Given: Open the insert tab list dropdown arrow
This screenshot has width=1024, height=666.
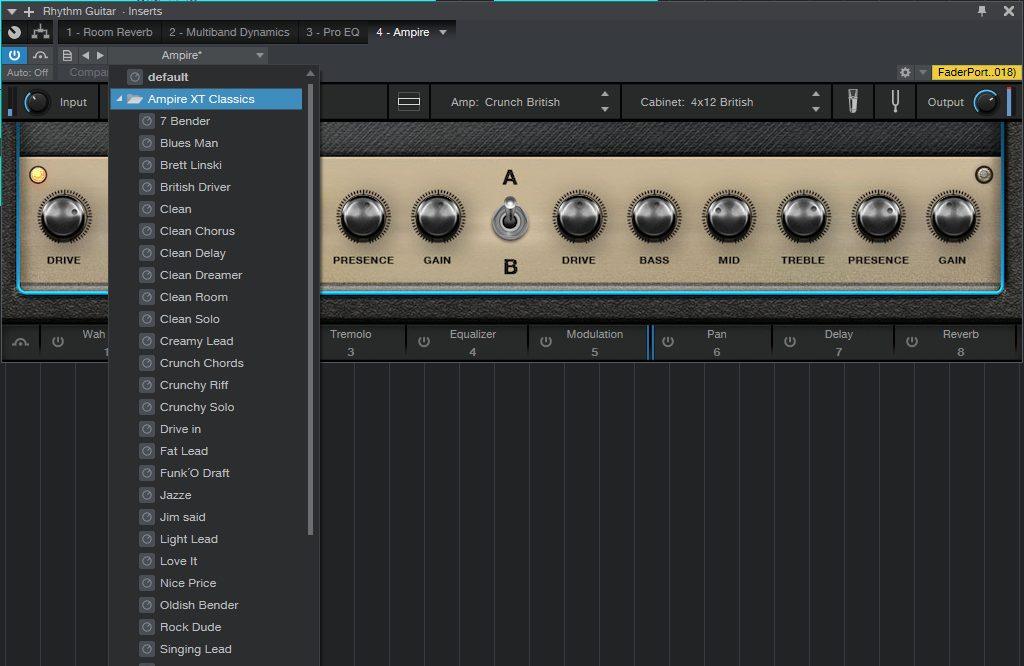Looking at the screenshot, I should pos(443,32).
